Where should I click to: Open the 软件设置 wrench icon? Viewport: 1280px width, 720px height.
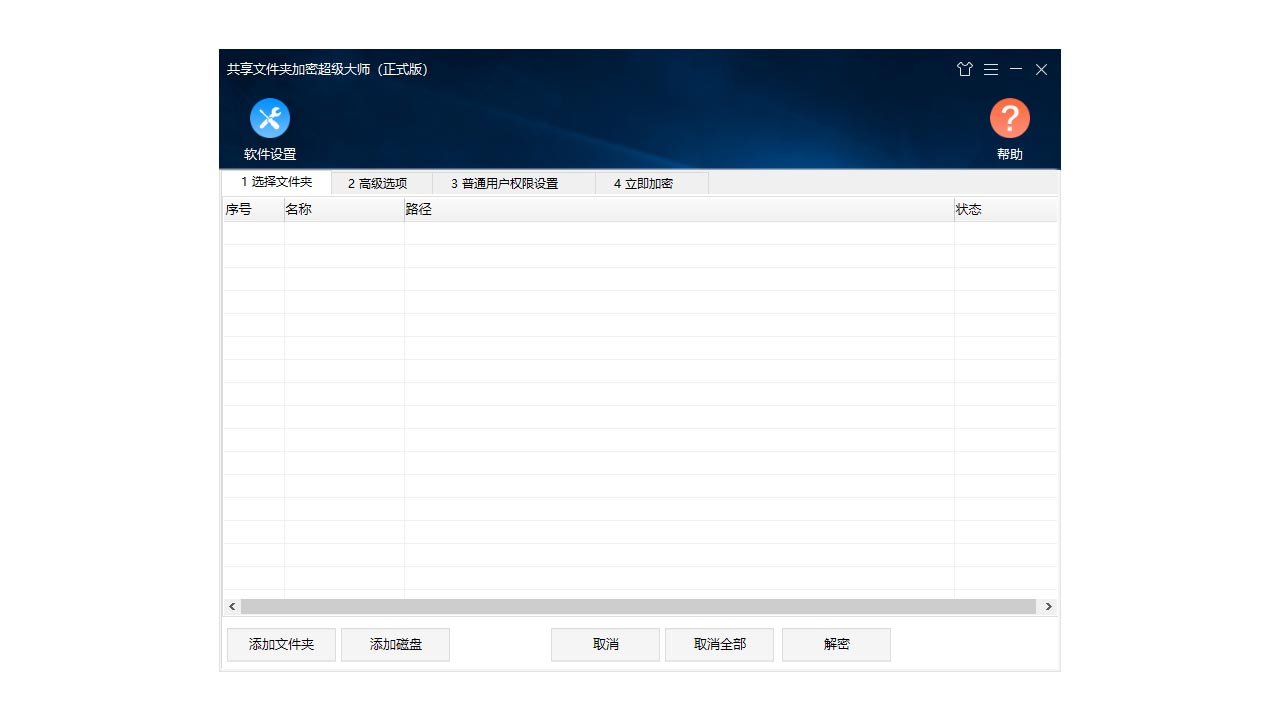[x=270, y=118]
